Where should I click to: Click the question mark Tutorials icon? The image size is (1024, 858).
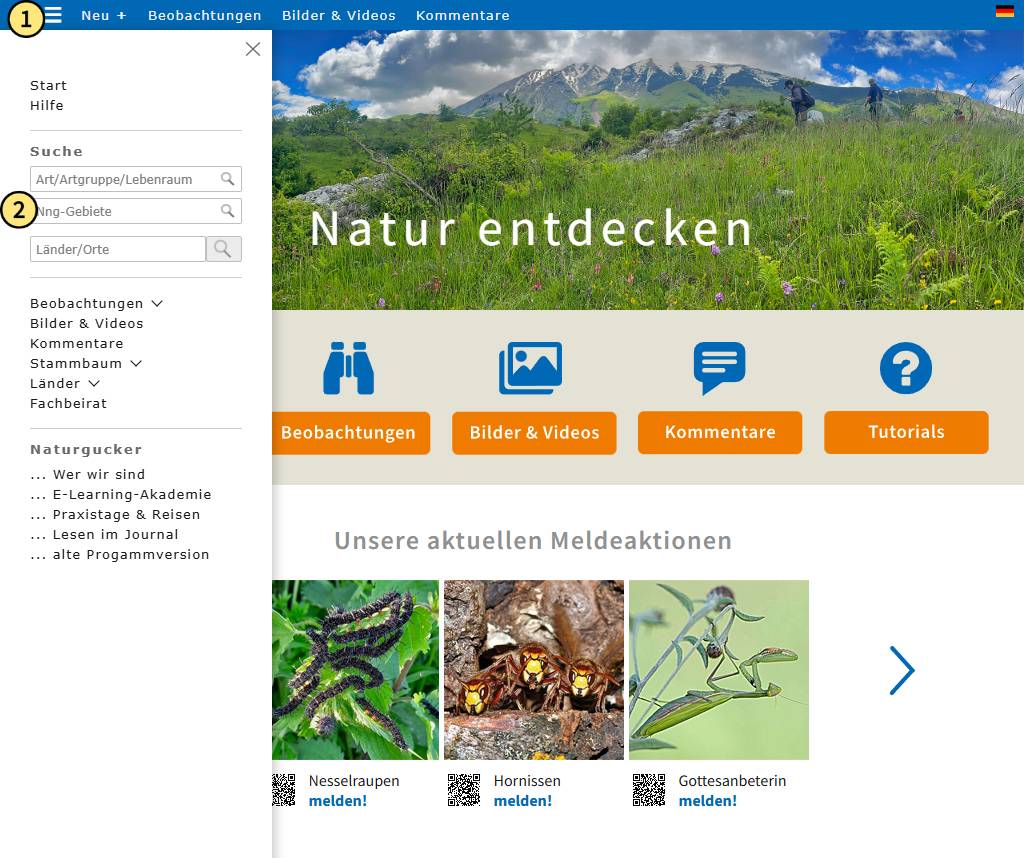(906, 368)
